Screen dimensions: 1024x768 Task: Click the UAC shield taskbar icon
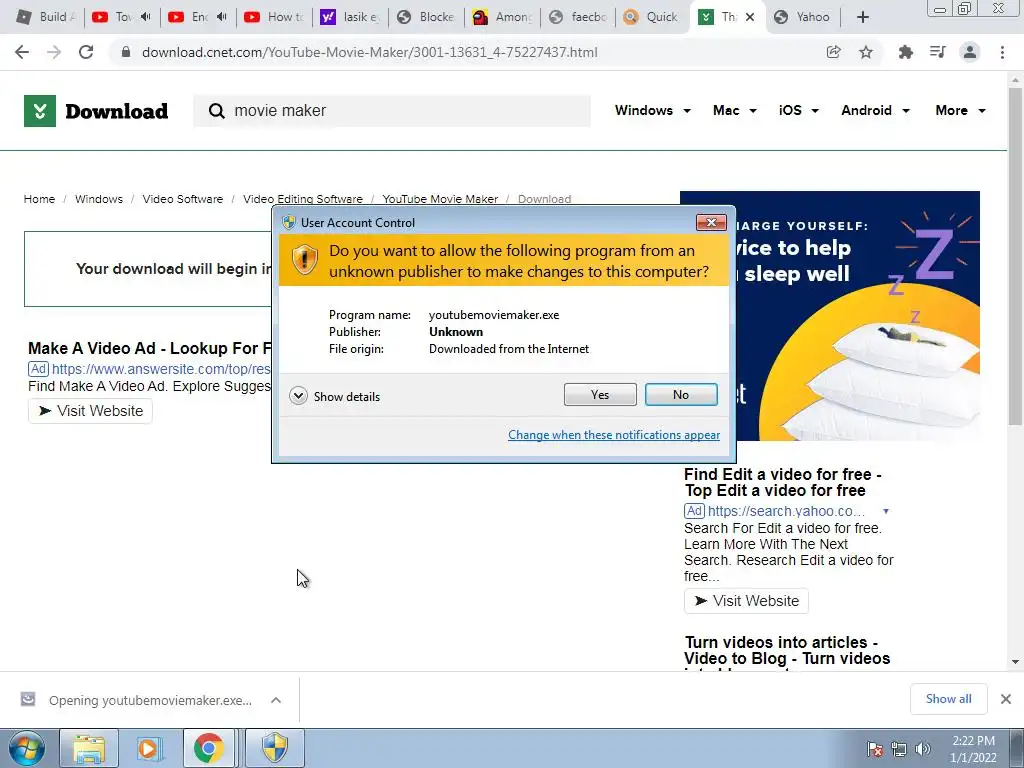click(x=275, y=748)
